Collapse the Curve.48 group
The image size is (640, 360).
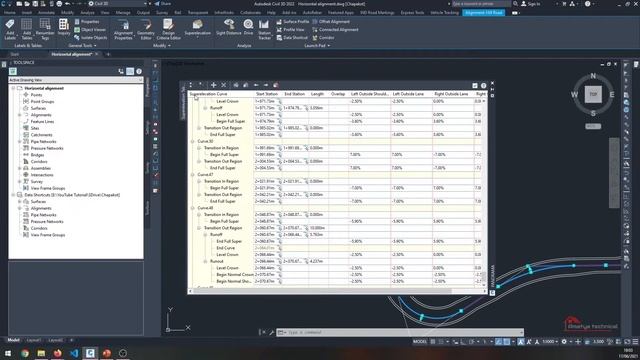(193, 208)
